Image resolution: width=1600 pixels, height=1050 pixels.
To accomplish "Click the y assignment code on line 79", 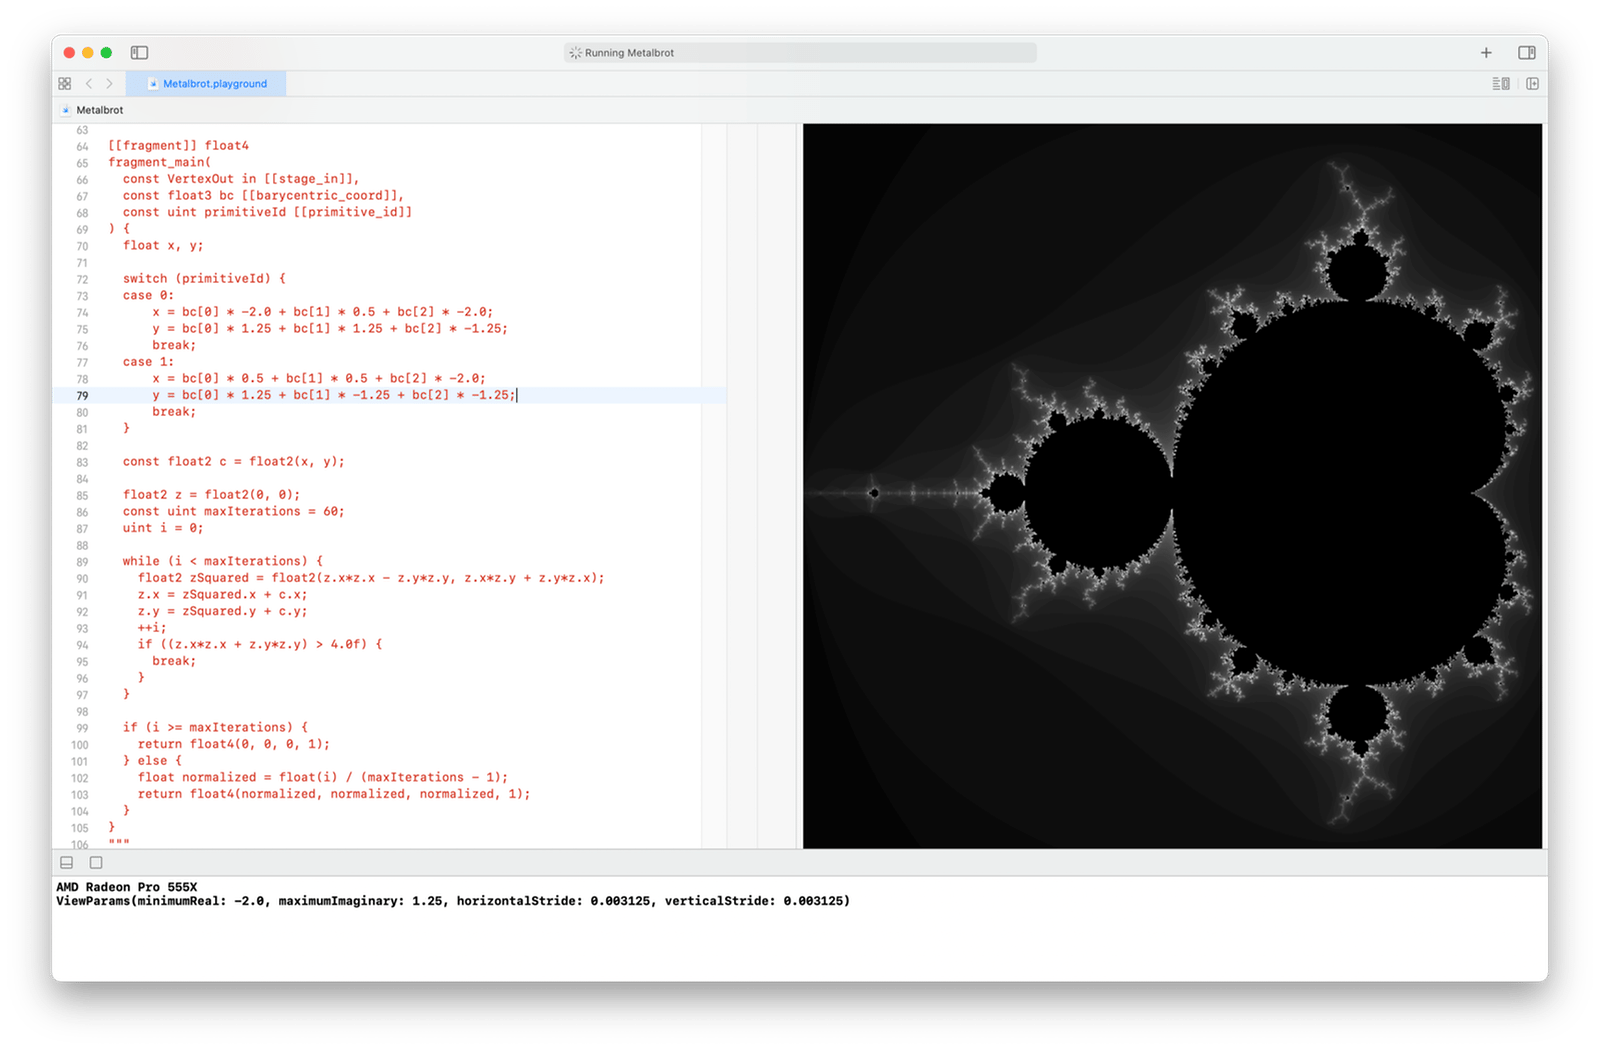I will 334,395.
